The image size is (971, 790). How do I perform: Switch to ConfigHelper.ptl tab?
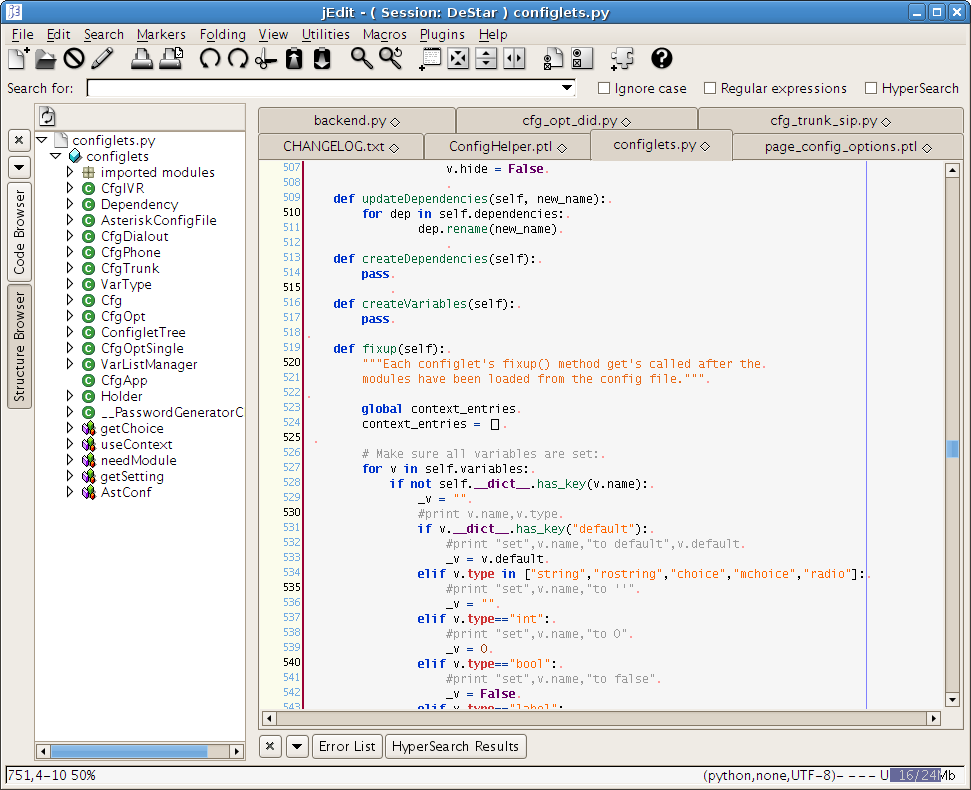[507, 147]
